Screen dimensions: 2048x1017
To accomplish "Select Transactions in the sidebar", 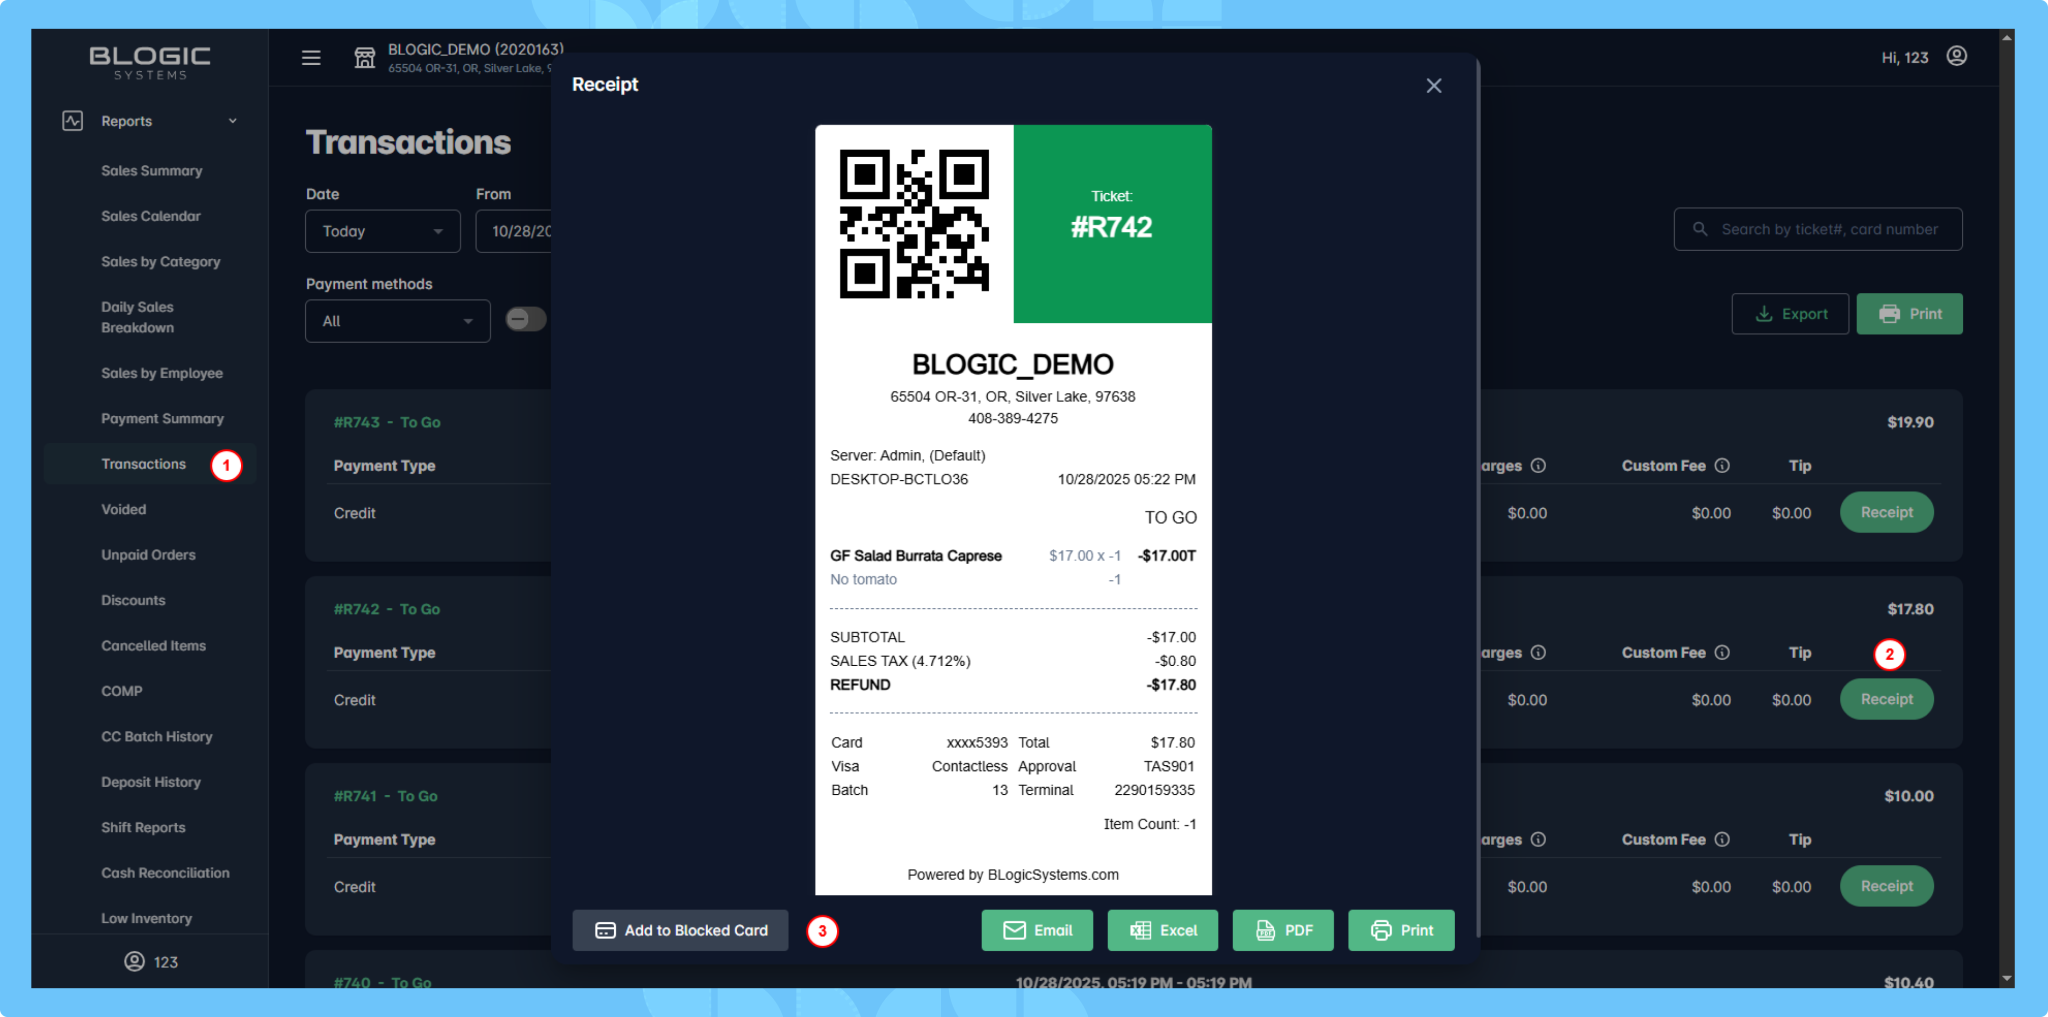I will (x=144, y=464).
